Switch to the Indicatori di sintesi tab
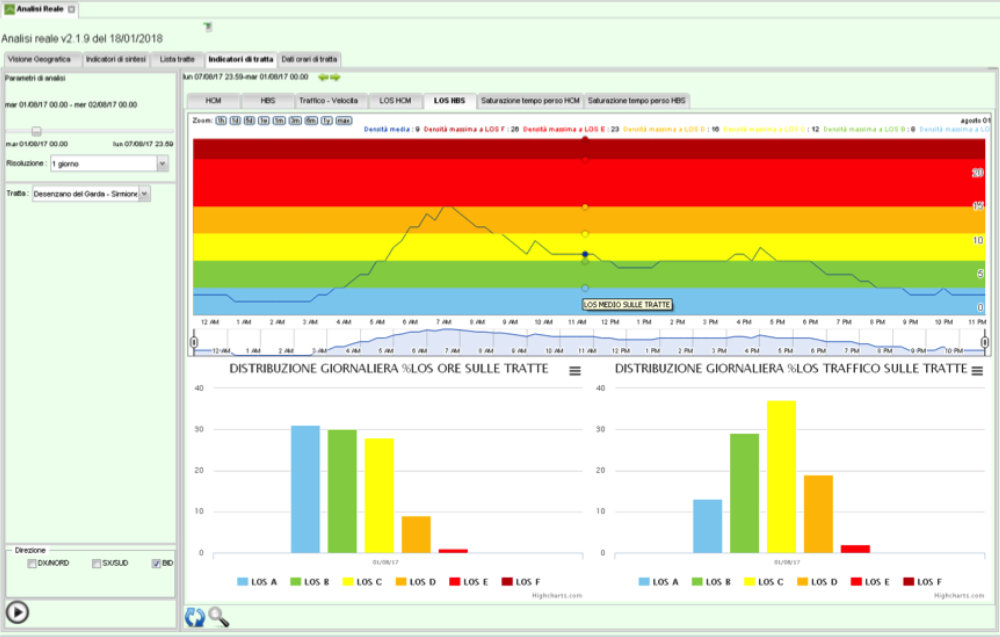The height and width of the screenshot is (637, 1000). pos(116,59)
